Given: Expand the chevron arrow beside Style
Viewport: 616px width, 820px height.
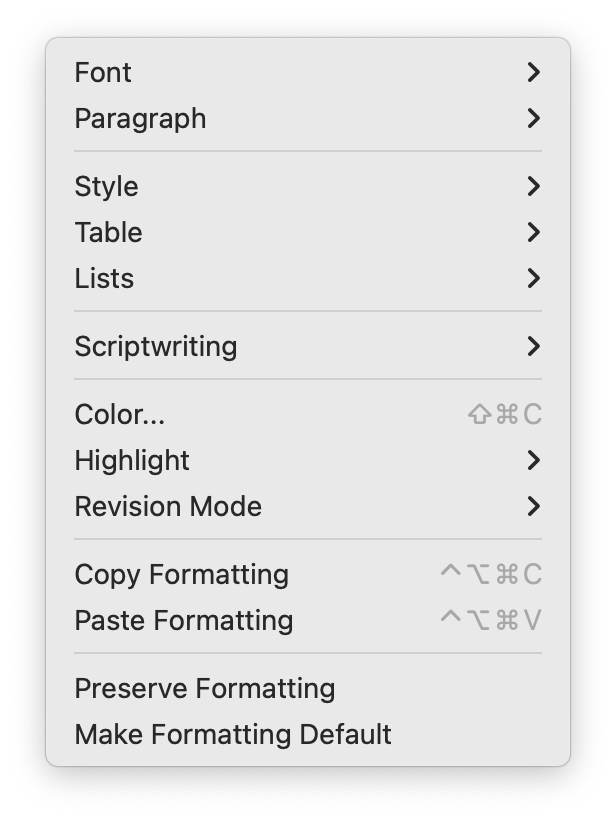Looking at the screenshot, I should click(533, 187).
